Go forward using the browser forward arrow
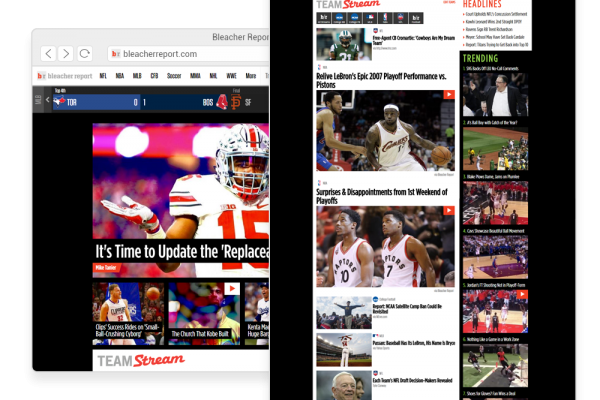Viewport: 600px width, 400px height. click(x=66, y=54)
